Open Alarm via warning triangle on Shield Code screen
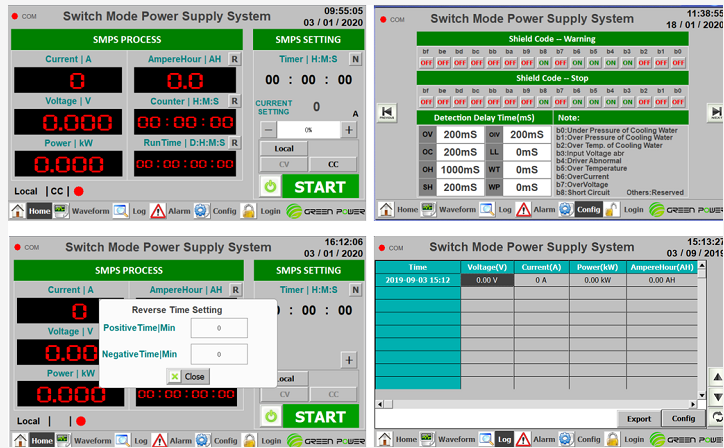The width and height of the screenshot is (724, 448). [523, 209]
